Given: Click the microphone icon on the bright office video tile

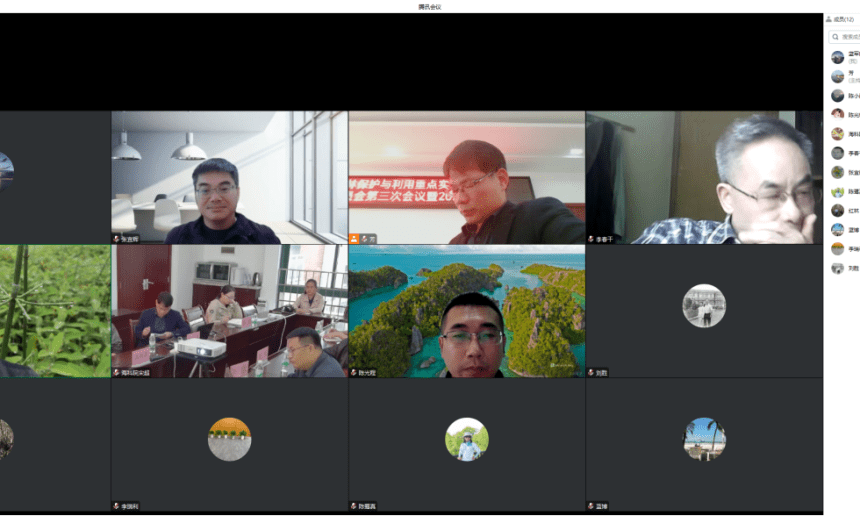Looking at the screenshot, I should [x=117, y=239].
